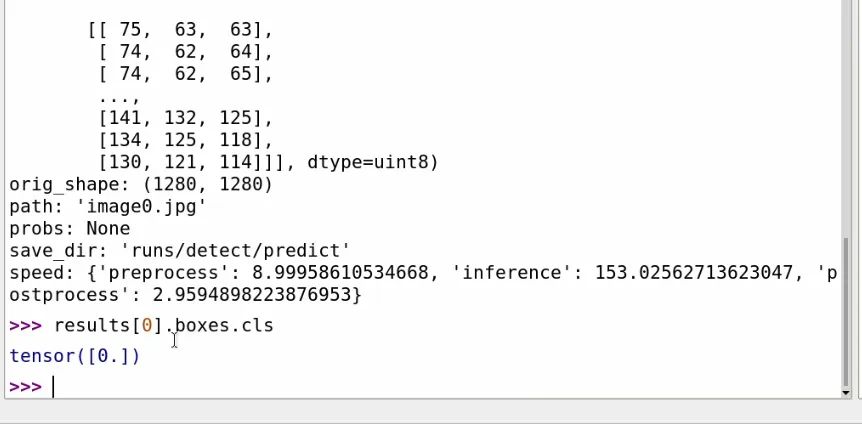Screen dimensions: 862x424
Task: Click the ellipsis row in array output
Action: [x=119, y=97]
